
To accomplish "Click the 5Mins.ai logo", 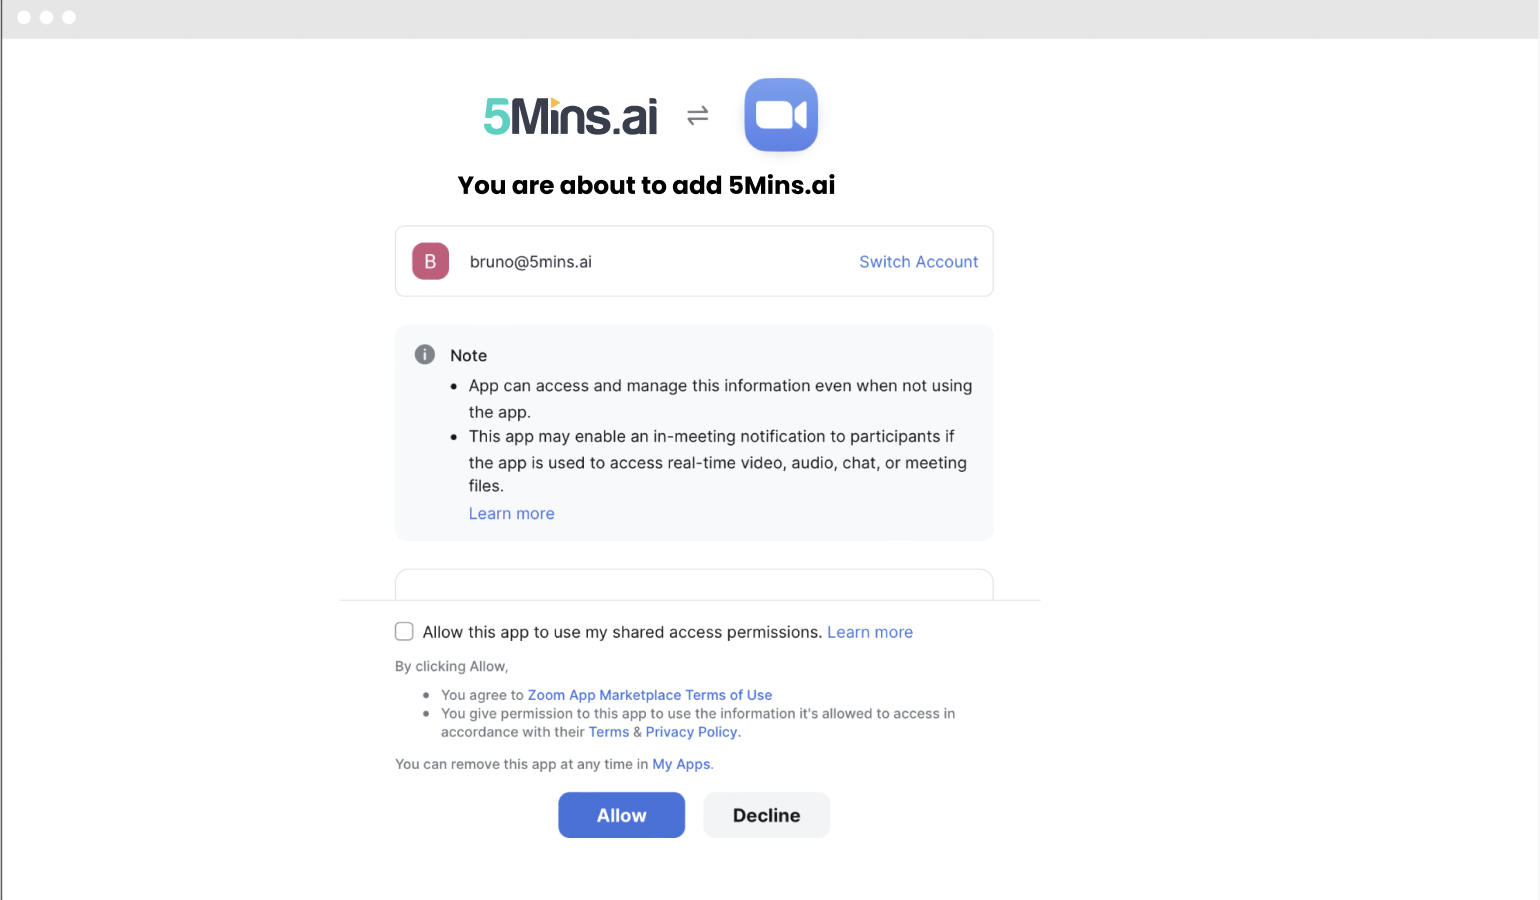I will point(570,116).
